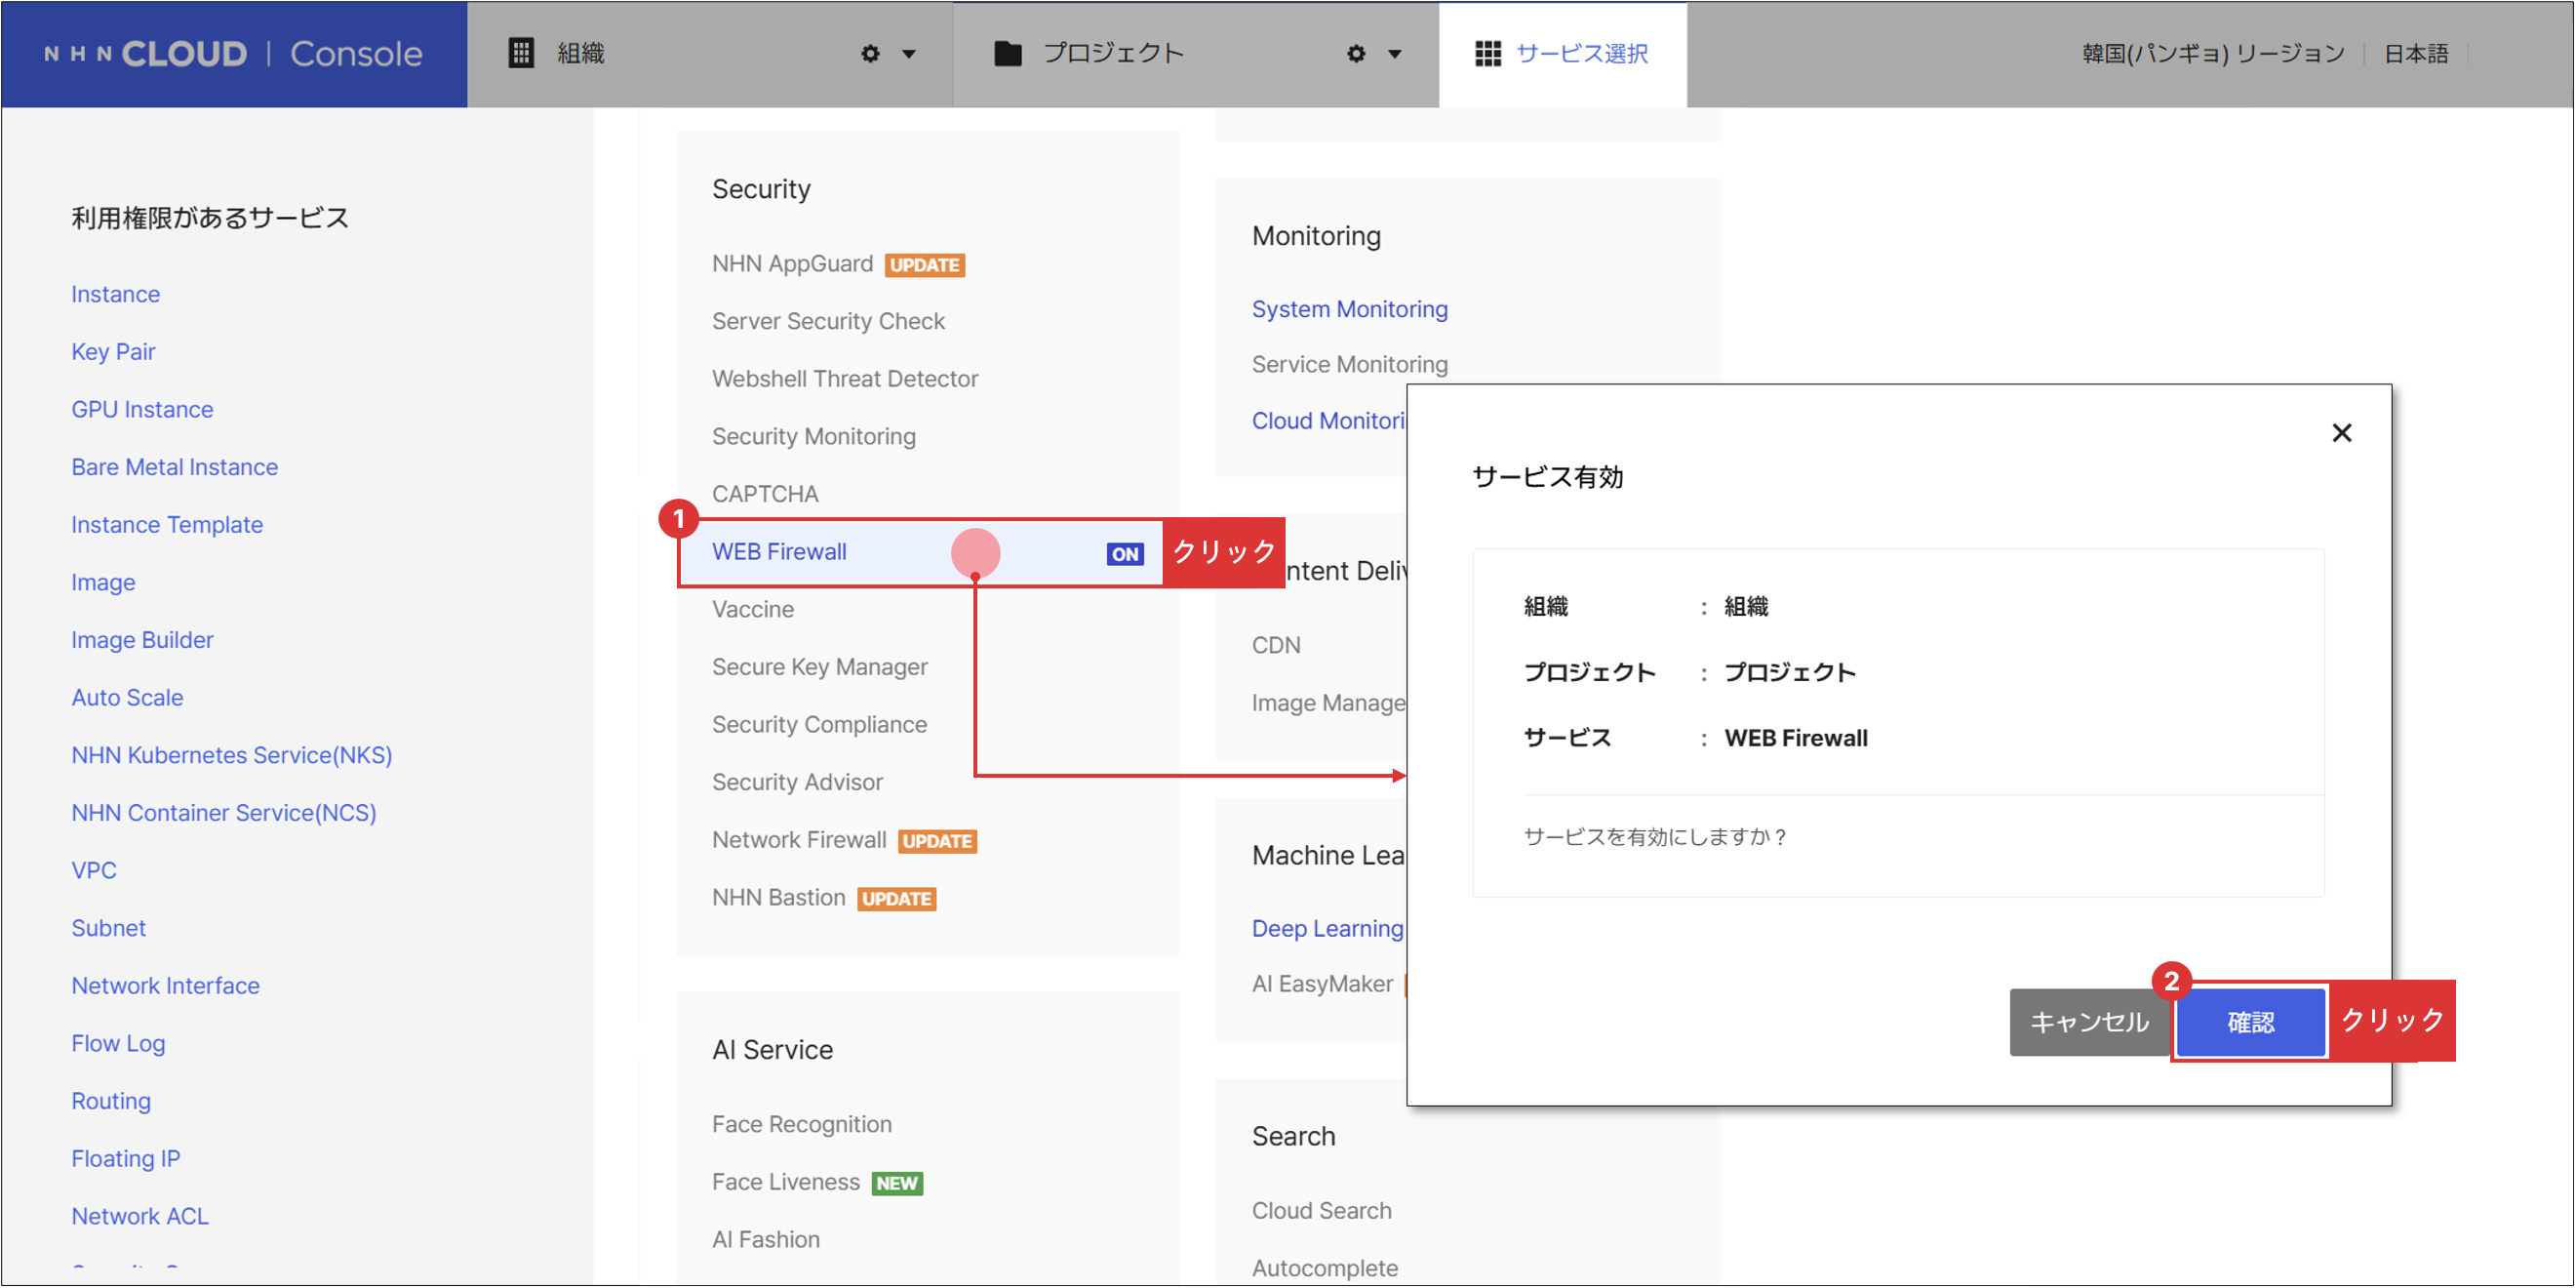
Task: Open Instance in sidebar
Action: pos(115,295)
